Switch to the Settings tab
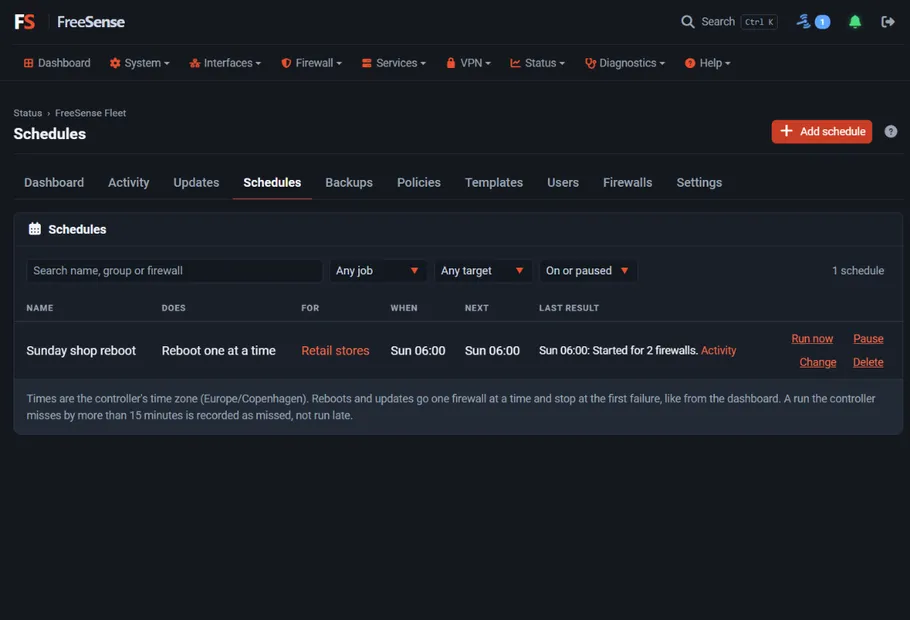The height and width of the screenshot is (620, 910). click(x=699, y=182)
